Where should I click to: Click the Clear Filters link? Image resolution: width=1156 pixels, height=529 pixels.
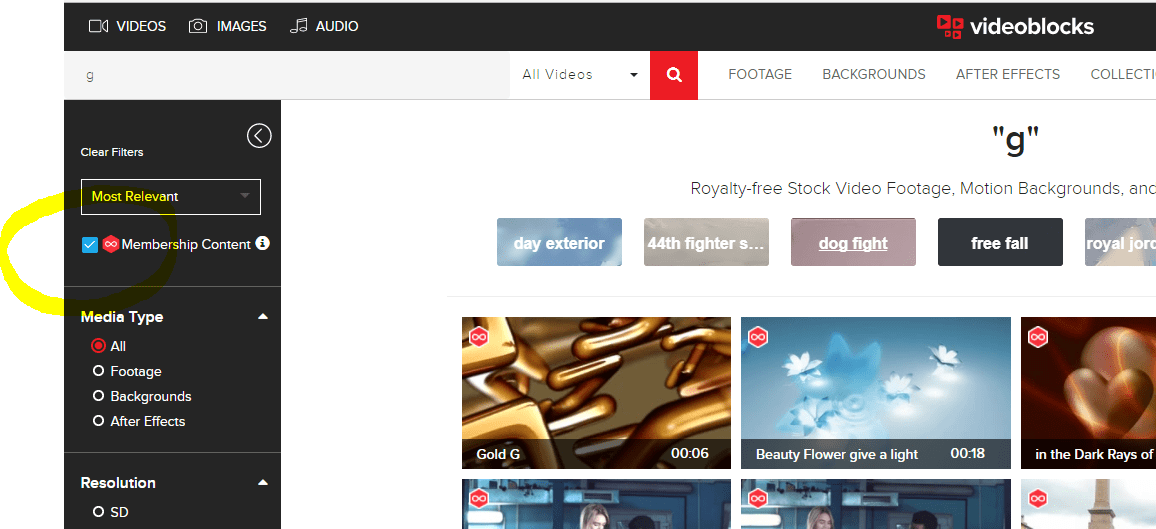[x=112, y=152]
